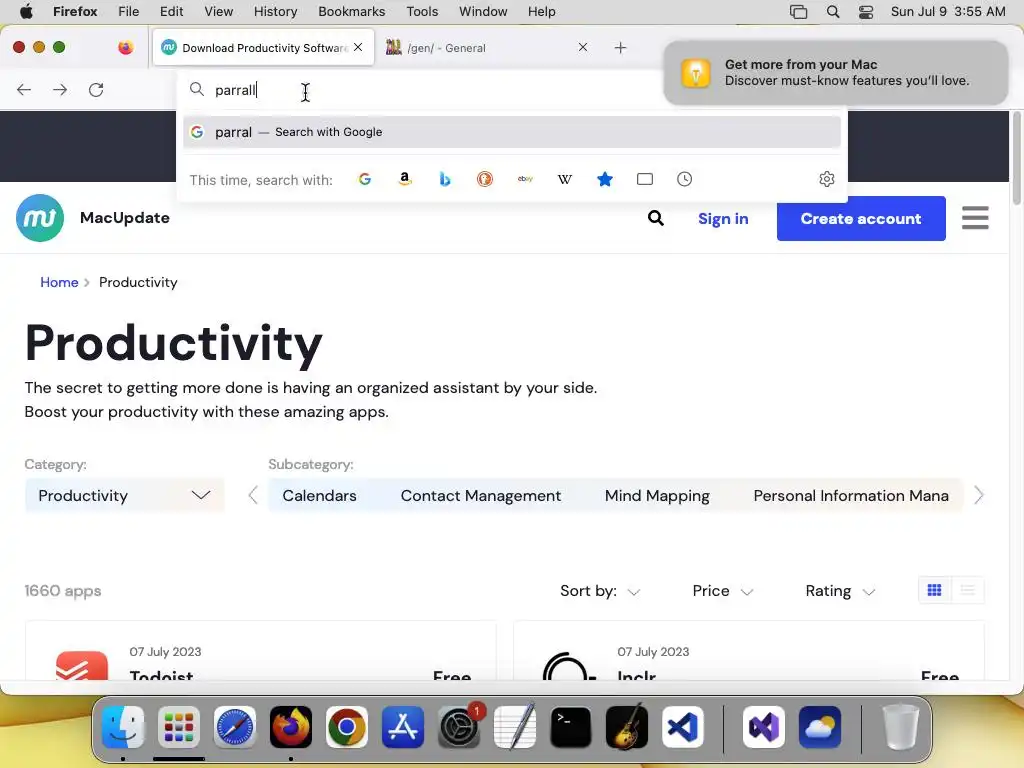This screenshot has height=768, width=1024.
Task: Select the Calendars subcategory
Action: (319, 496)
